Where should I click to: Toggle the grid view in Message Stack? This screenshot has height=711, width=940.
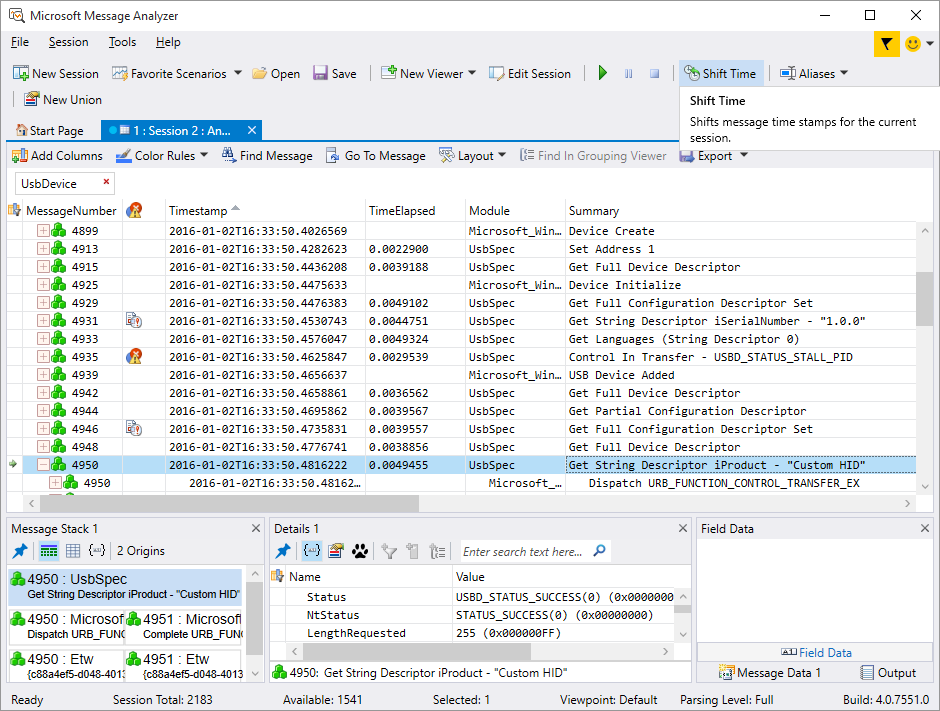pyautogui.click(x=73, y=551)
